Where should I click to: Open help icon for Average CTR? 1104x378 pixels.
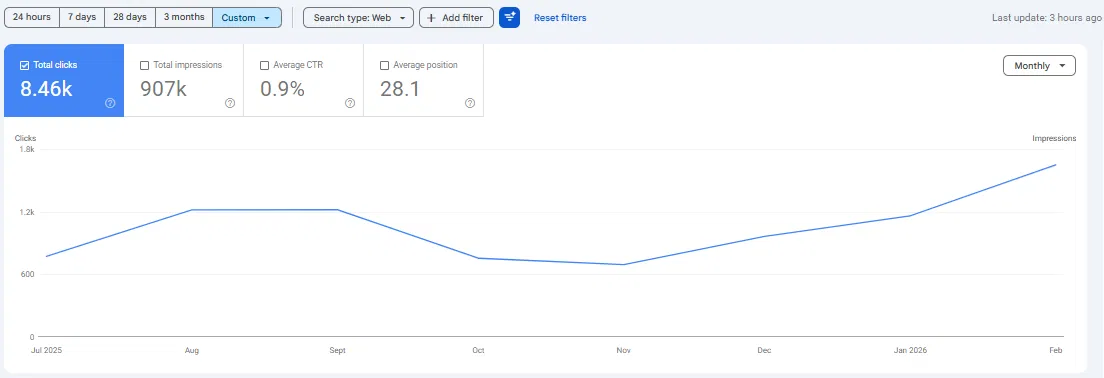coord(350,103)
